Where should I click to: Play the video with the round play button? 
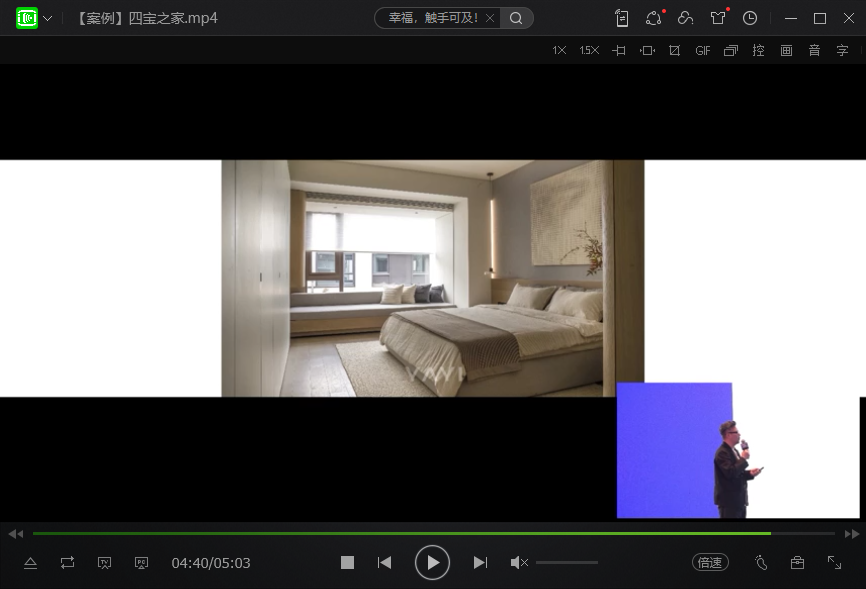pos(432,562)
